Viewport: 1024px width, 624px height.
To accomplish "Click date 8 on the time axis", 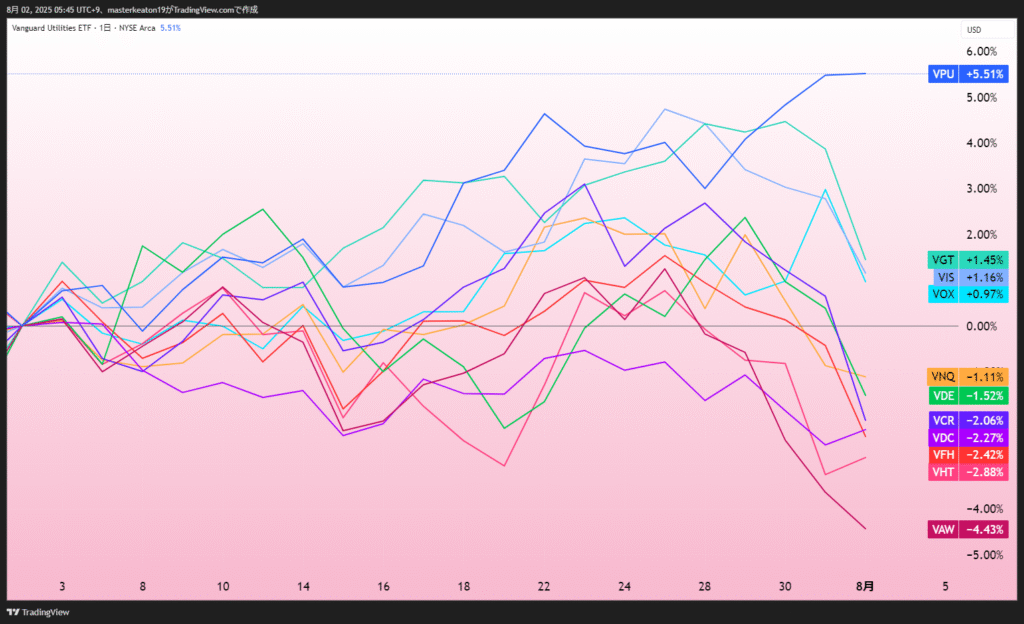I will (x=142, y=586).
